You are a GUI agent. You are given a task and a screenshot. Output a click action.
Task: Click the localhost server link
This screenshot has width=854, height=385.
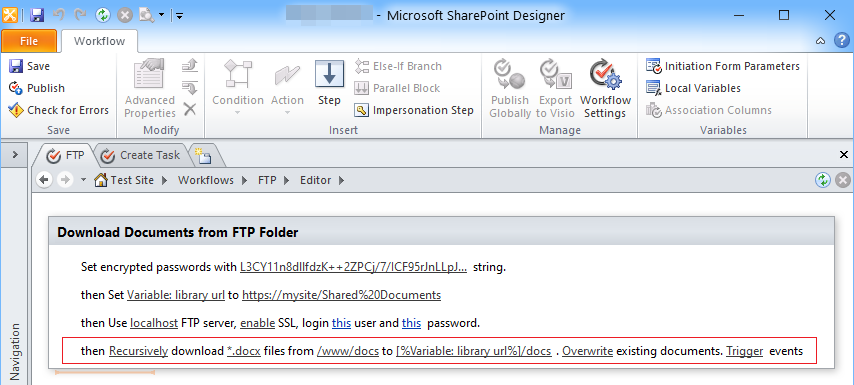[x=154, y=322]
